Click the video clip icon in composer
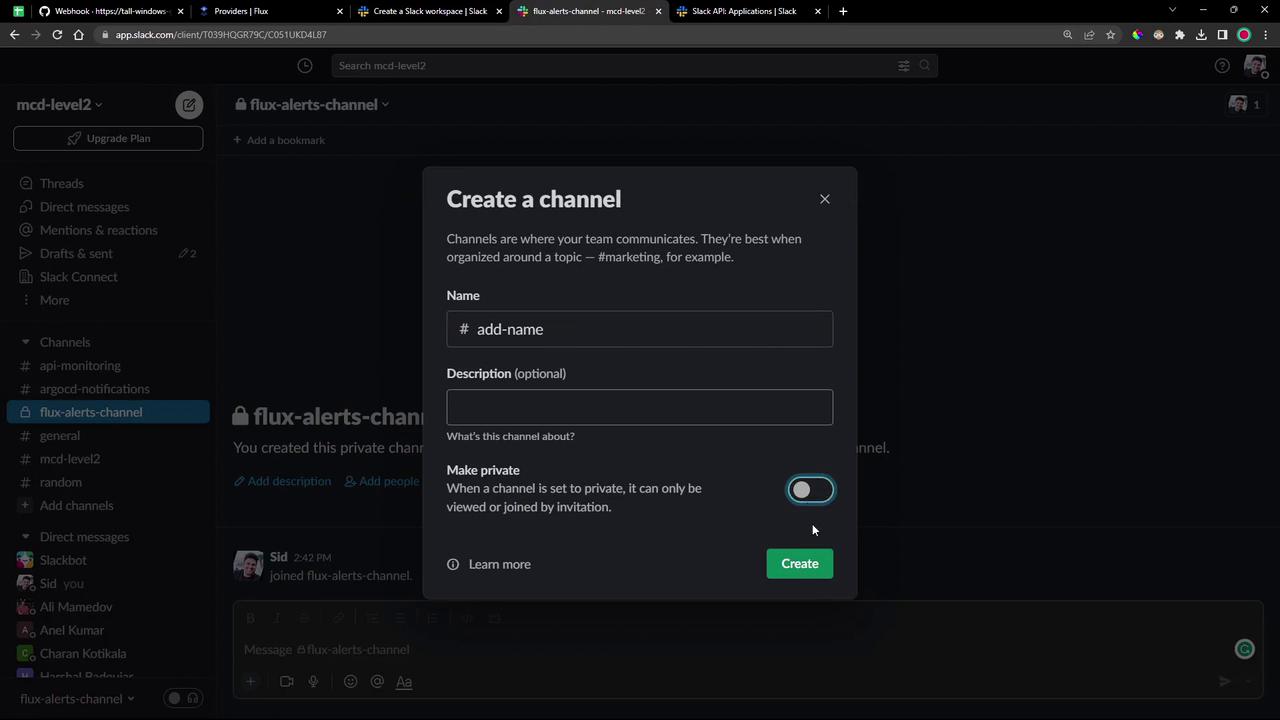This screenshot has width=1280, height=720. point(286,682)
